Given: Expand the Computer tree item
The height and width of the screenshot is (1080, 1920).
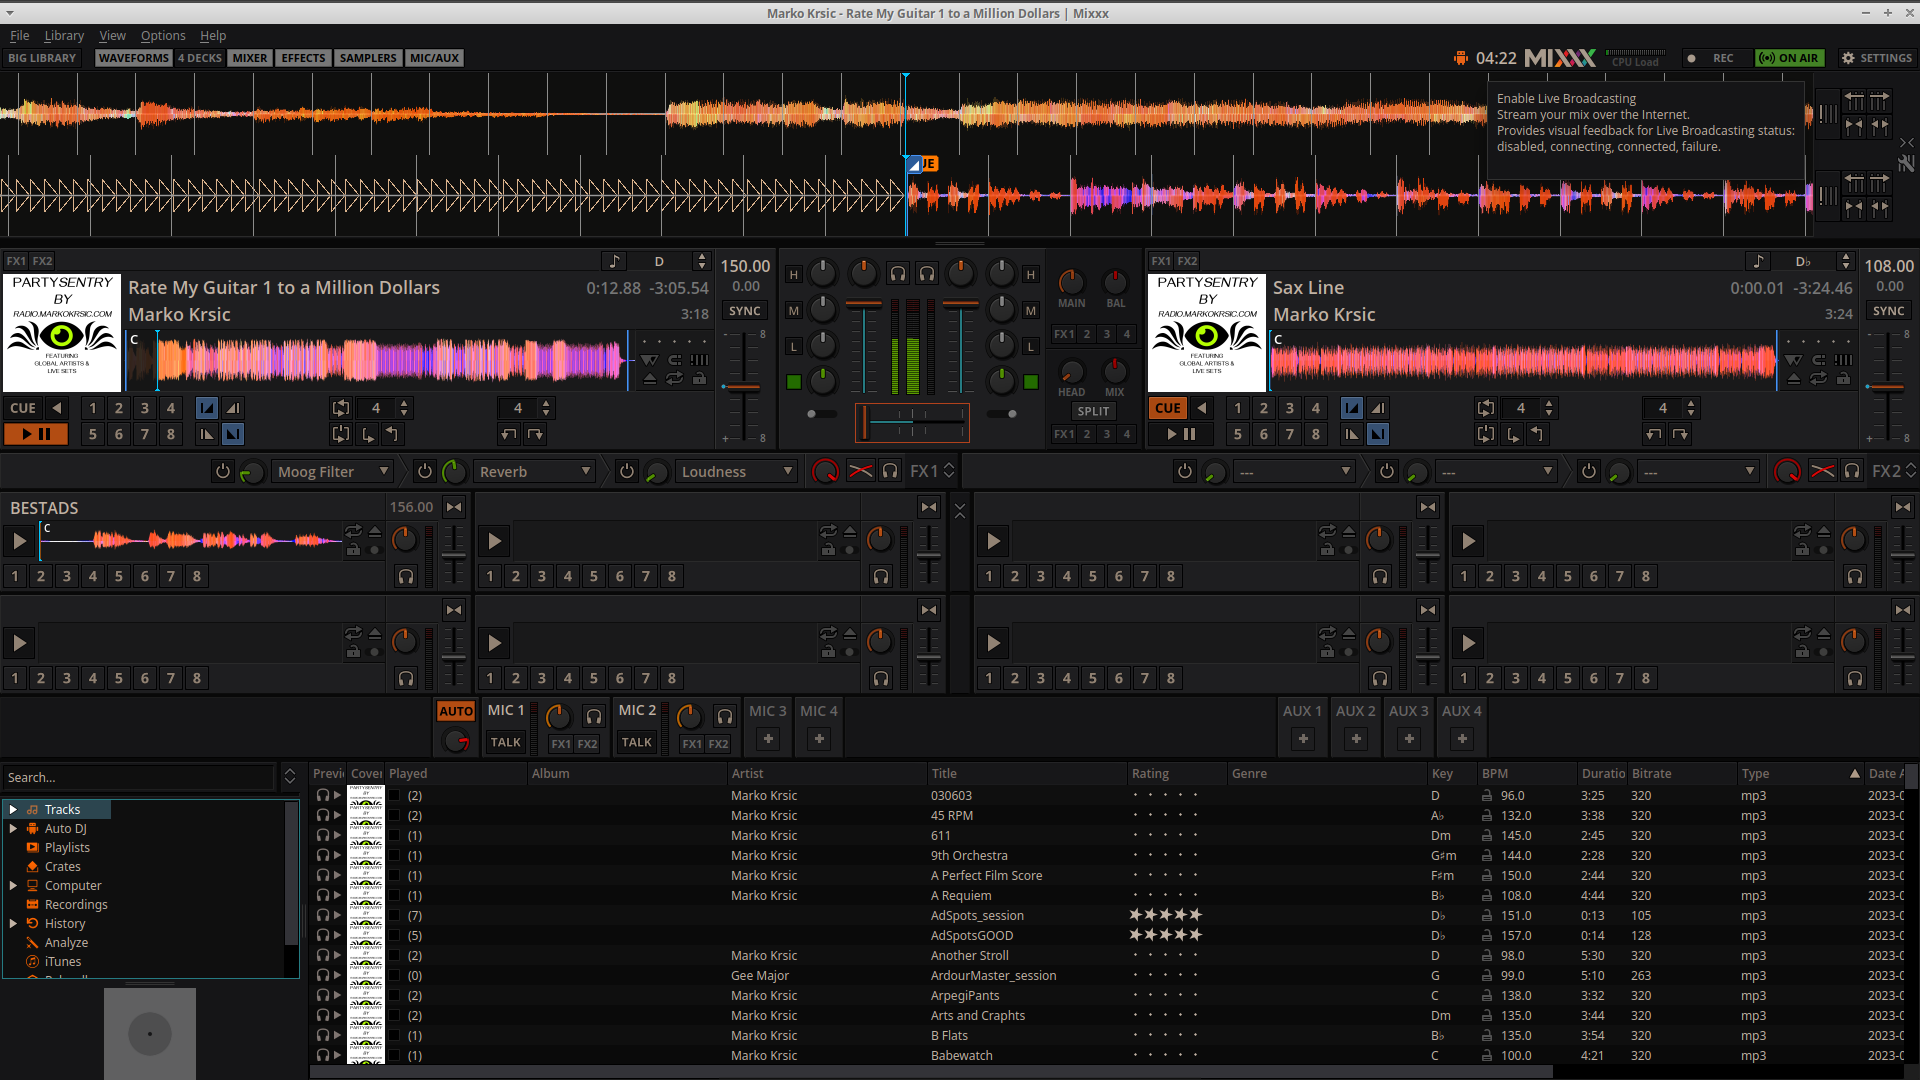Looking at the screenshot, I should click(x=13, y=885).
